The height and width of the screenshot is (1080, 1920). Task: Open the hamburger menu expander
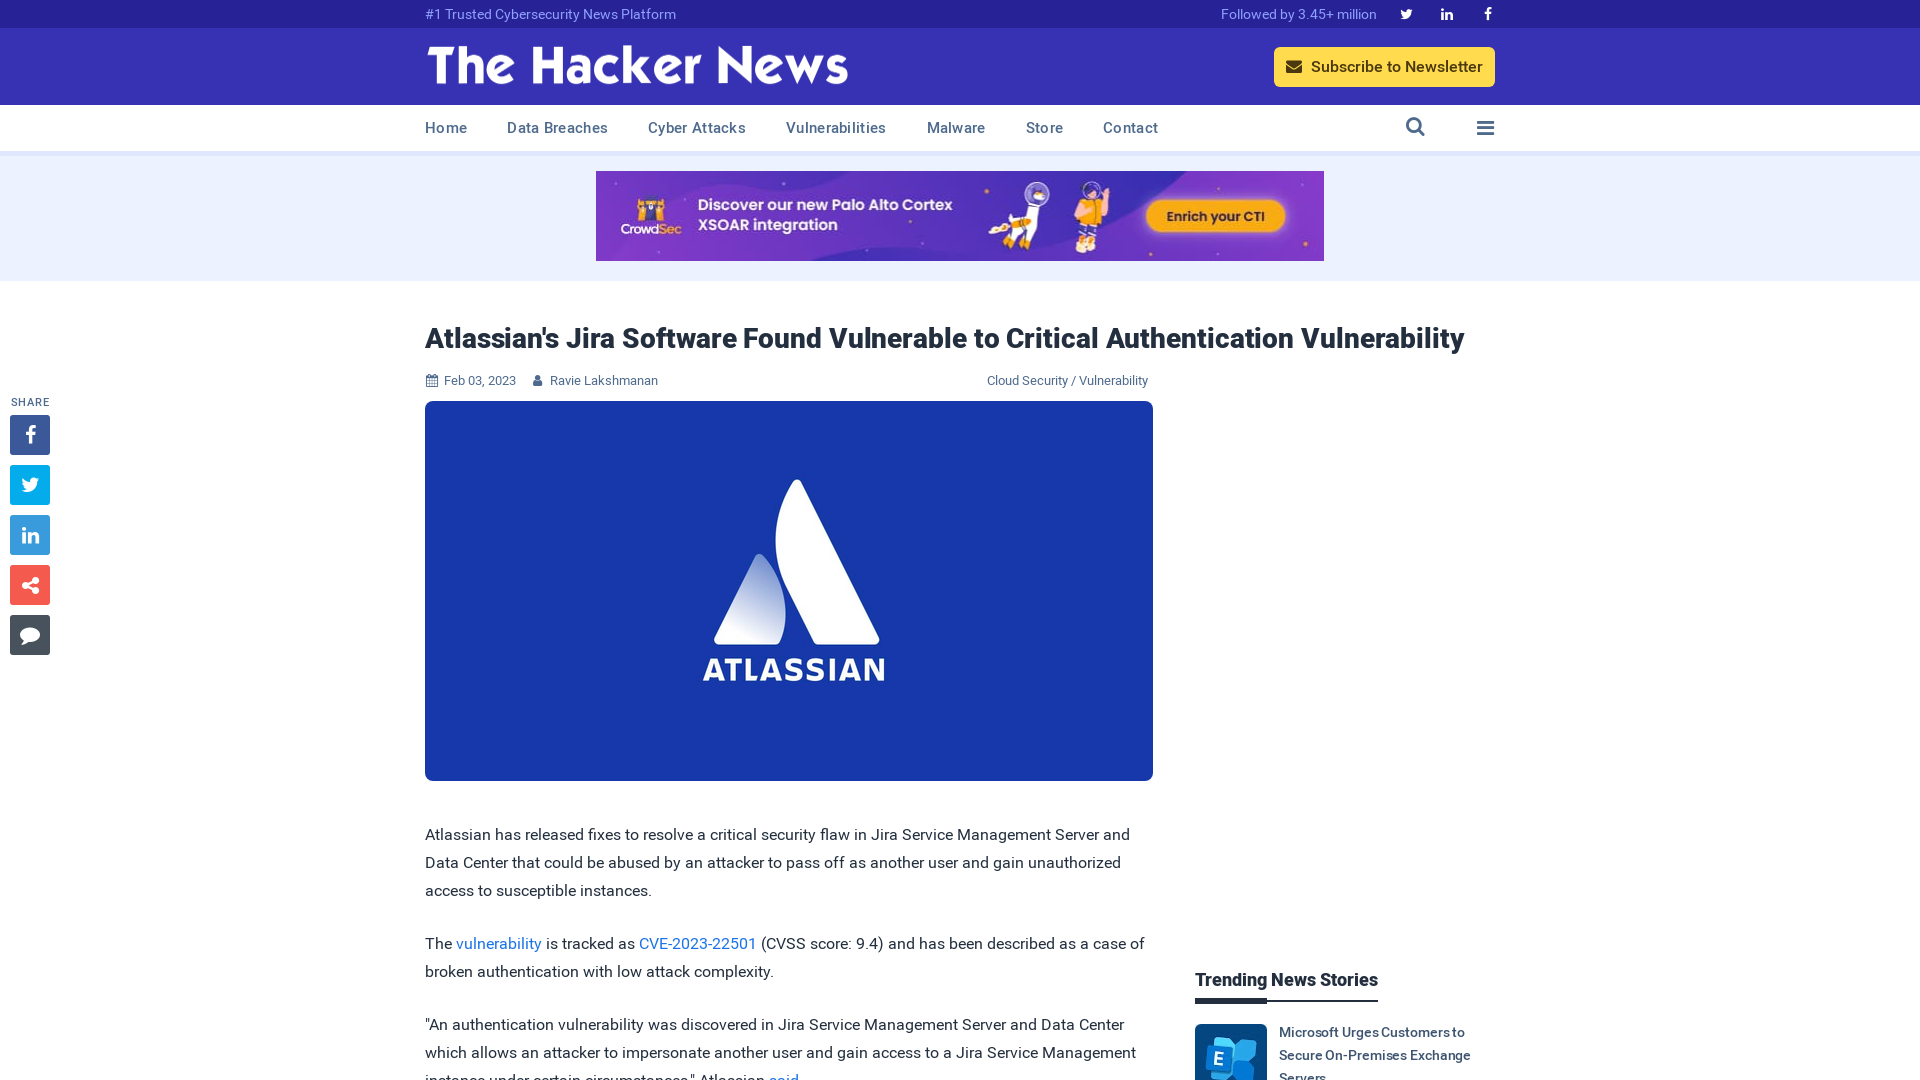(1485, 128)
